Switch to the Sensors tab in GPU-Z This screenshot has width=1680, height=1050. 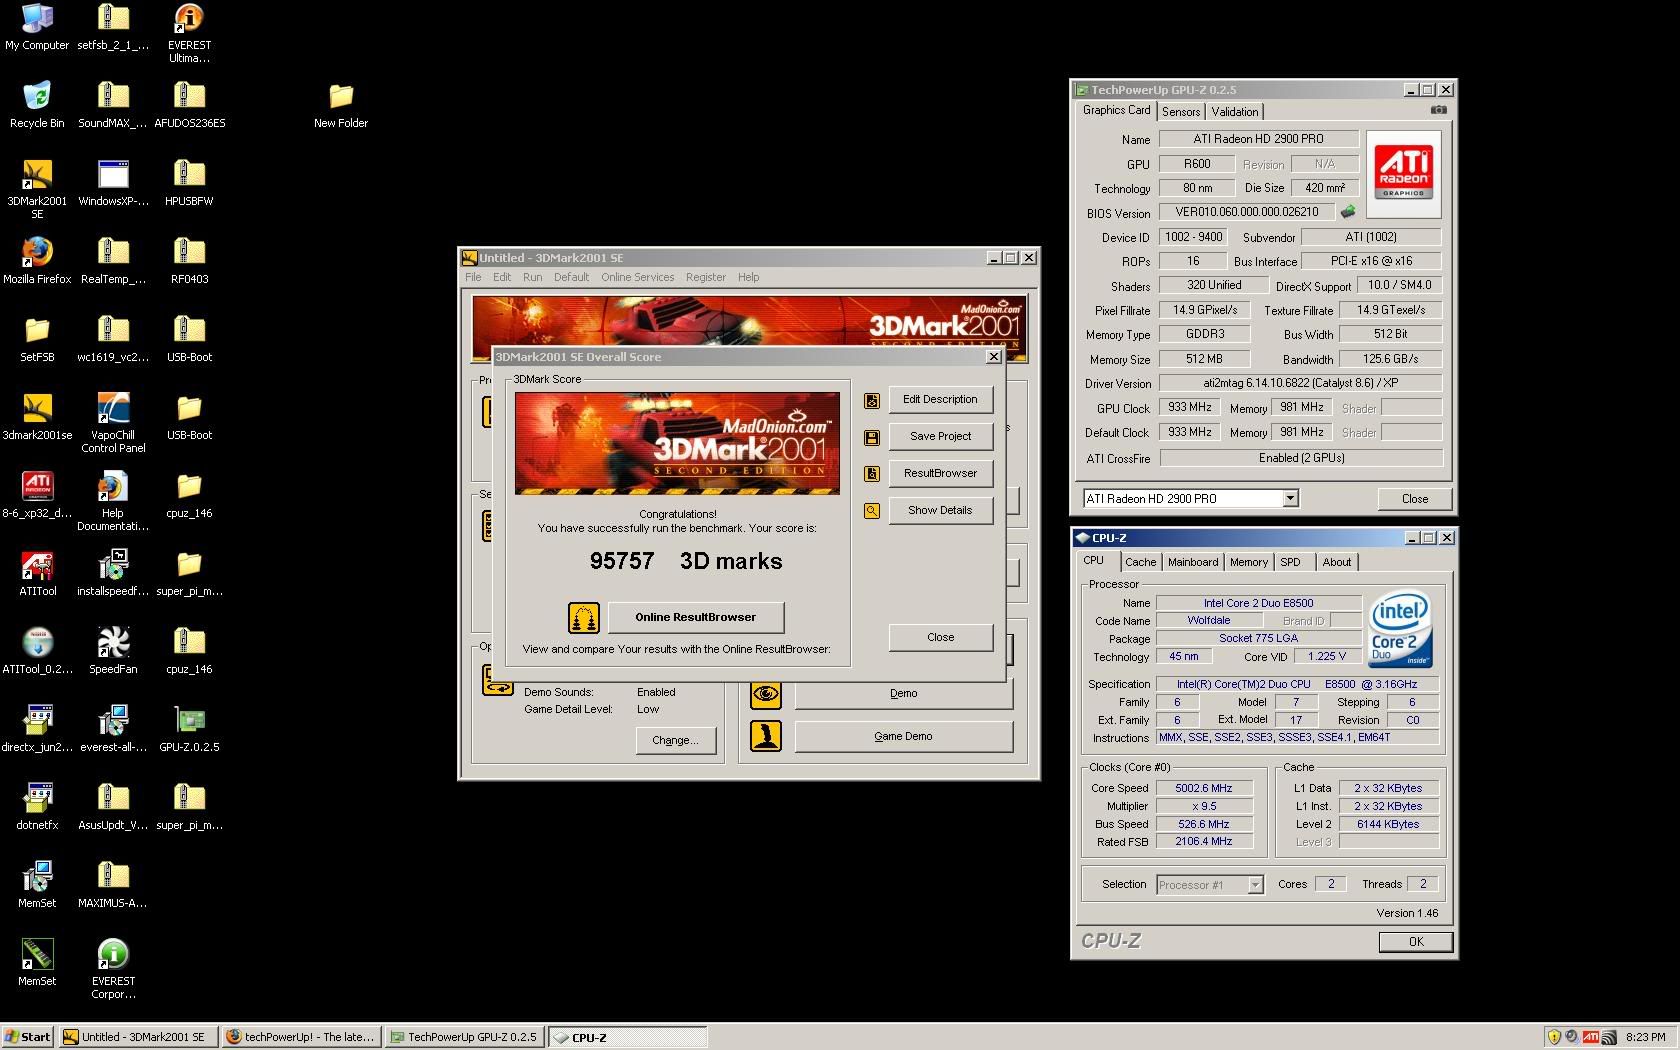(x=1181, y=112)
